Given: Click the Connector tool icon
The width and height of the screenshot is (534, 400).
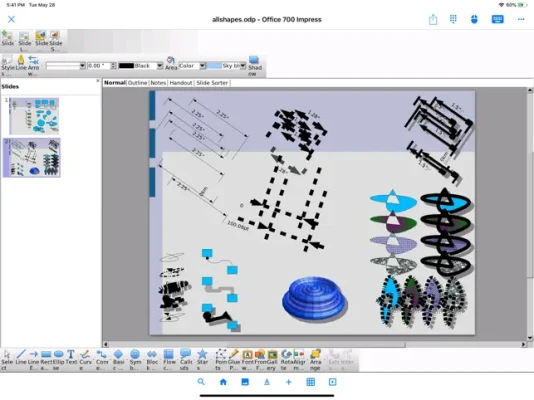Looking at the screenshot, I should click(x=101, y=359).
